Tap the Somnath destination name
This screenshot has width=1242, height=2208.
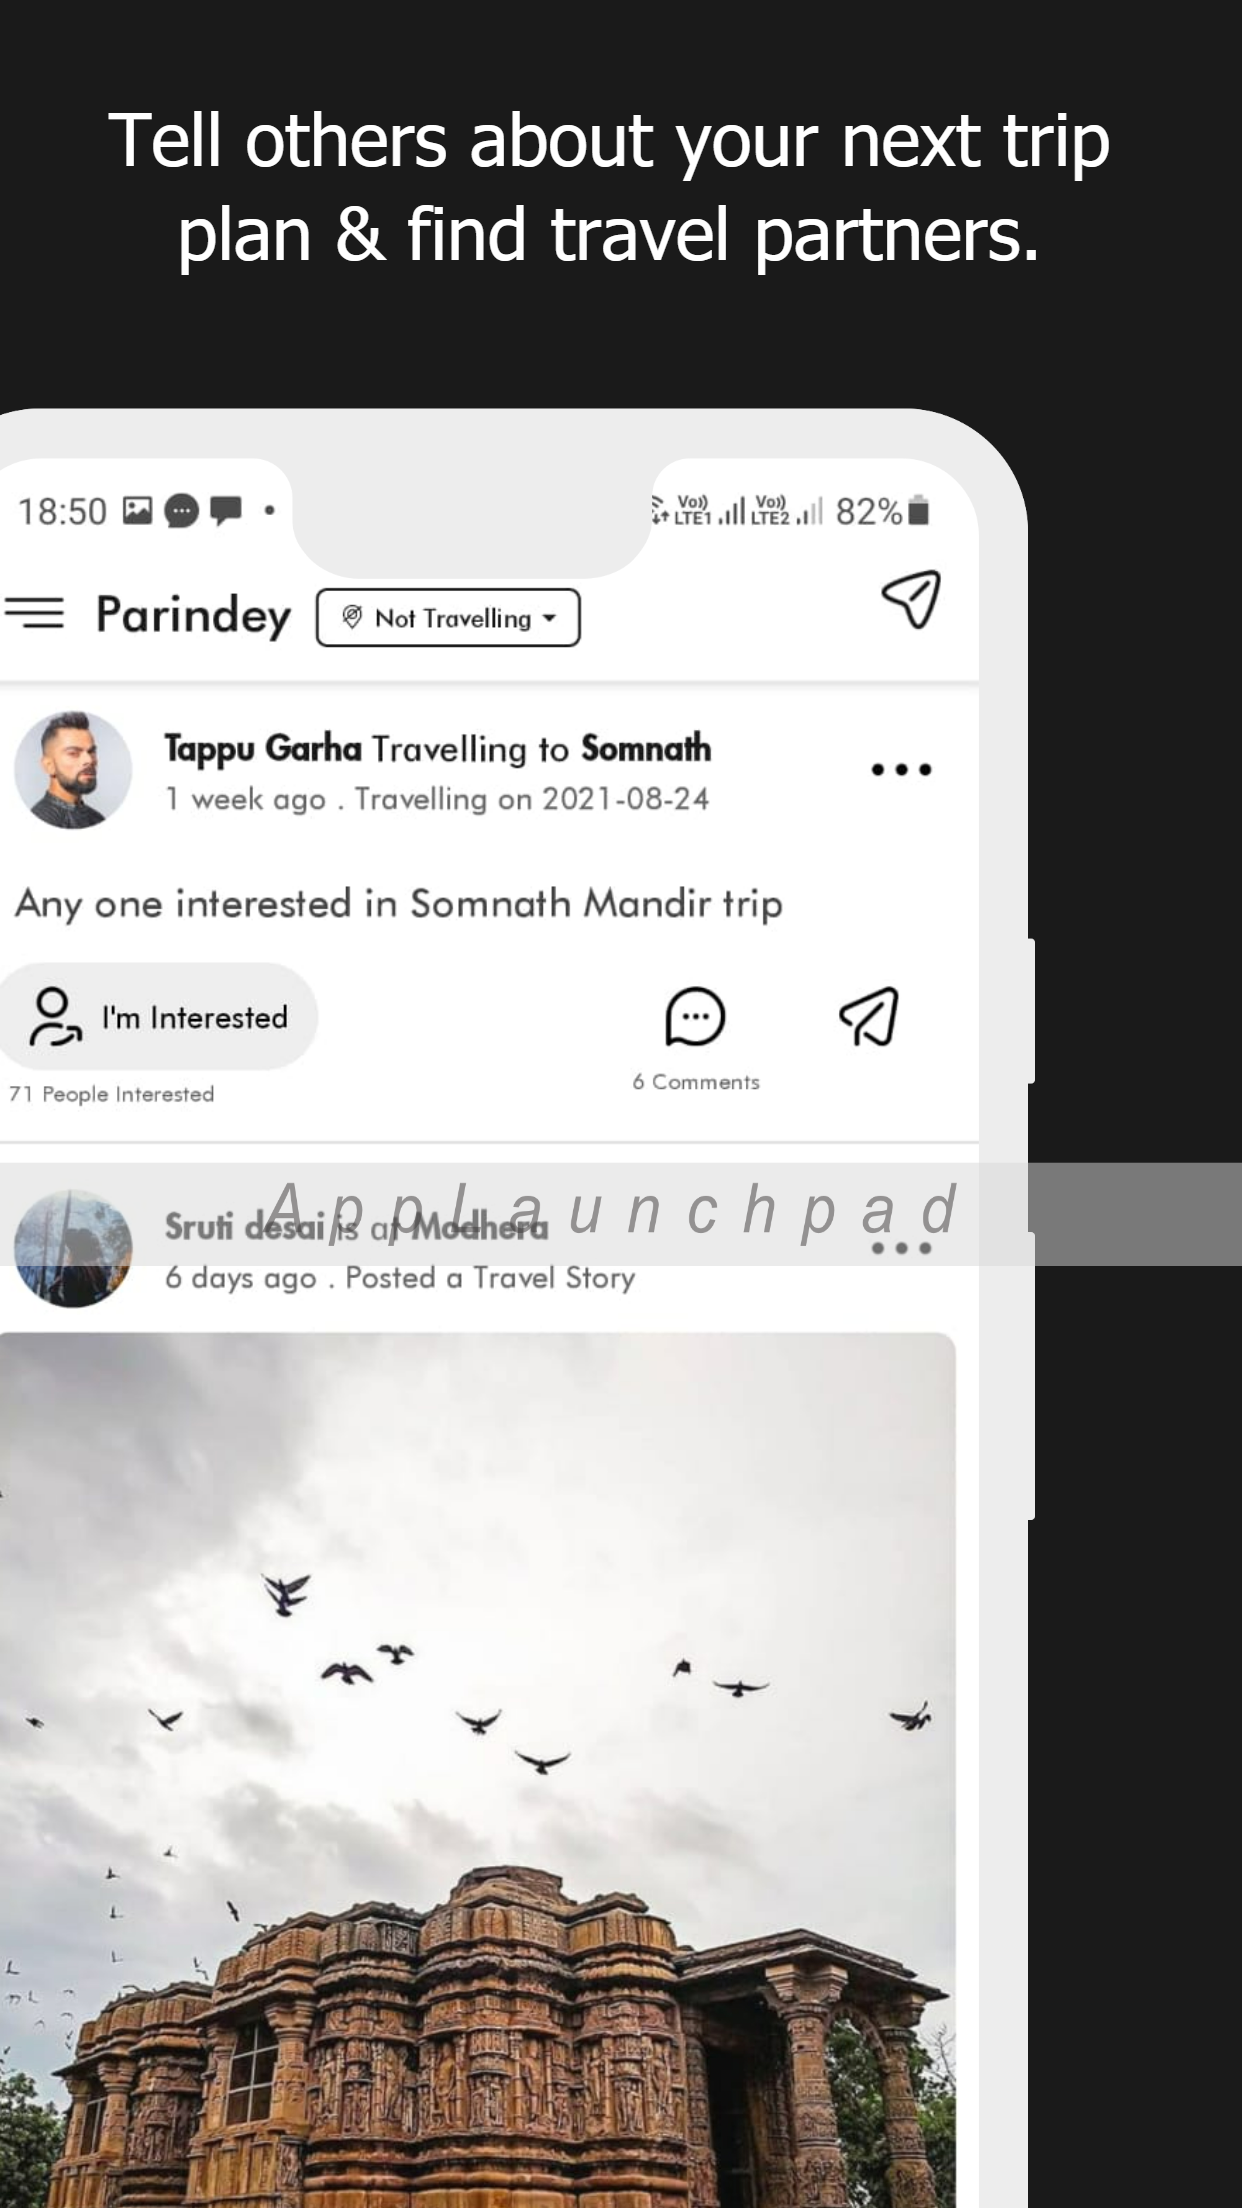tap(646, 748)
